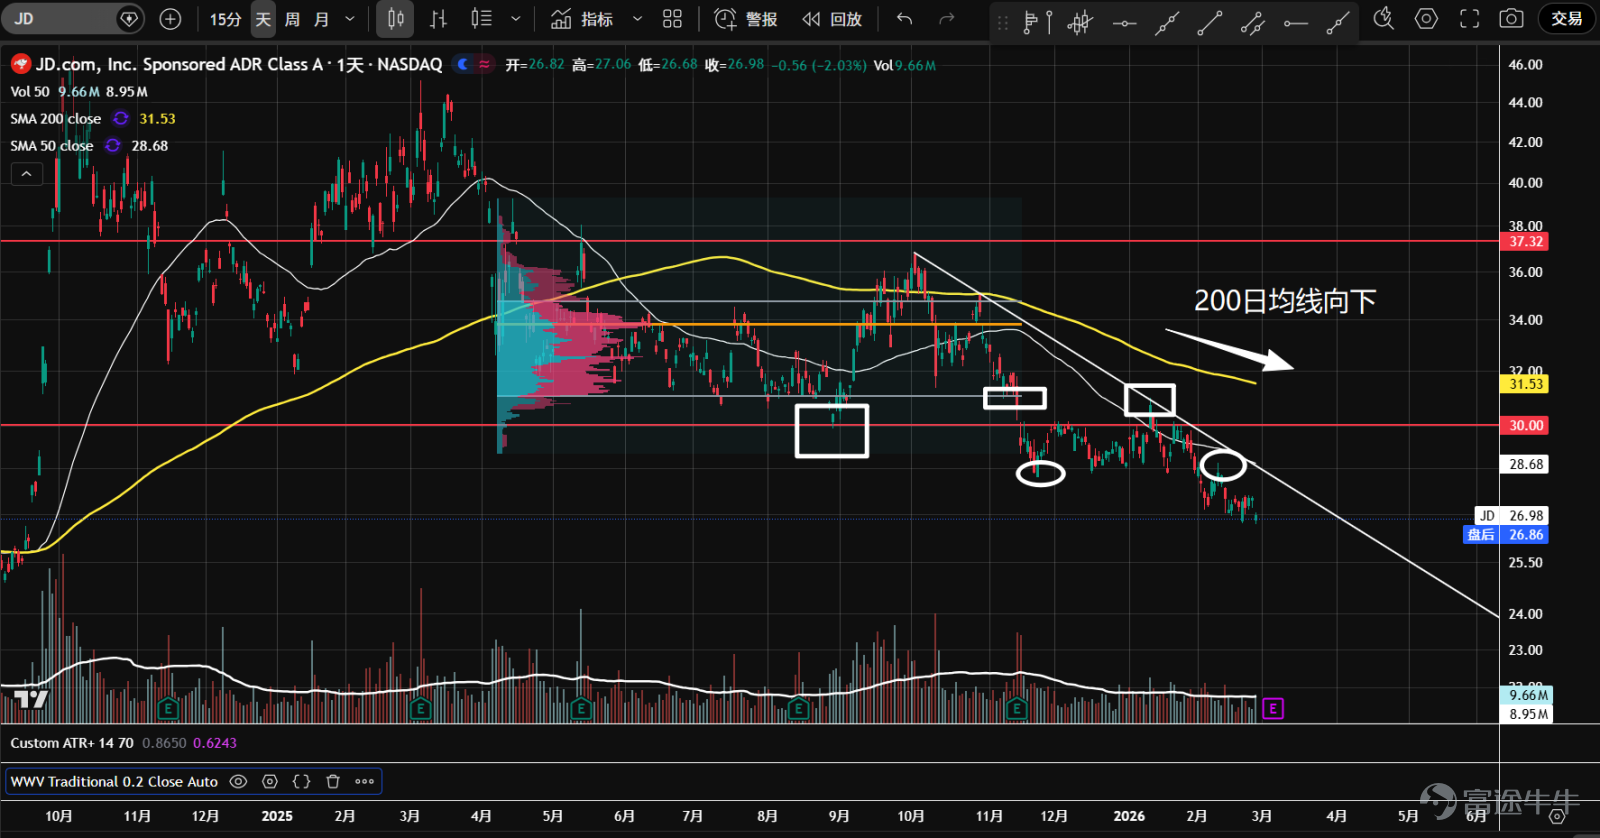Select the volume candles chart type

[482, 19]
